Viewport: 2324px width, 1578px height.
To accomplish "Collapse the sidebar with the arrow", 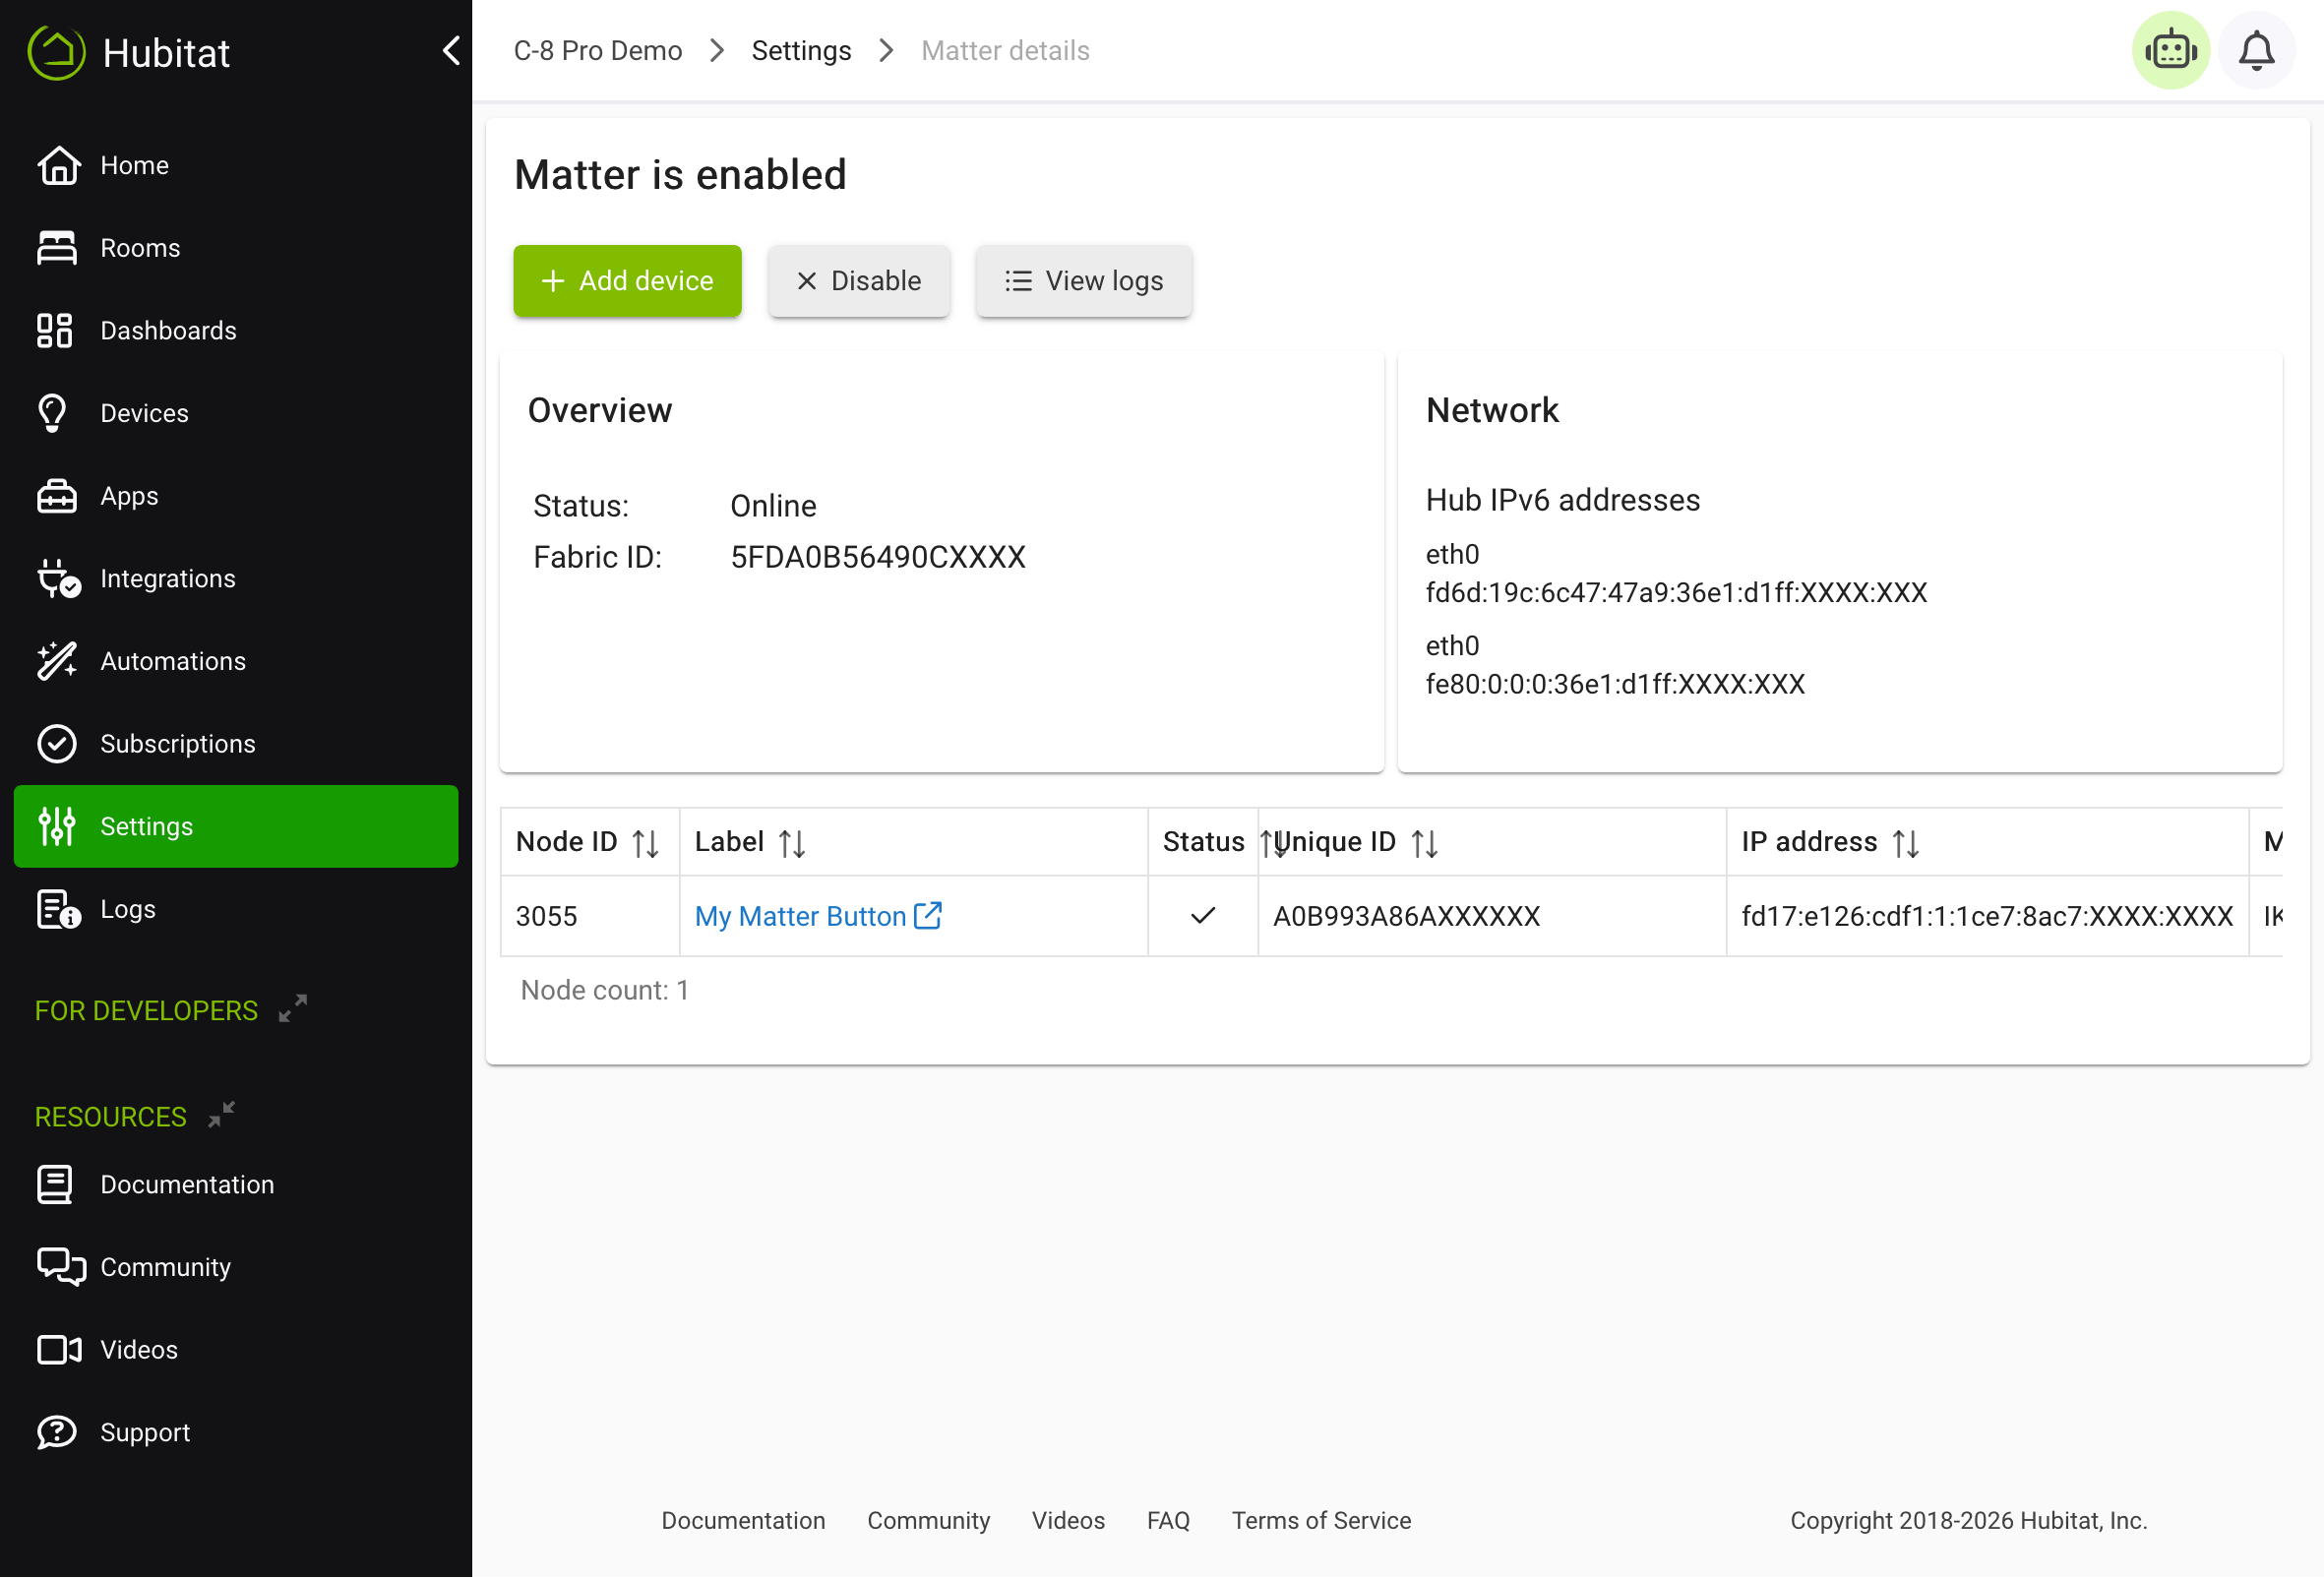I will coord(451,51).
